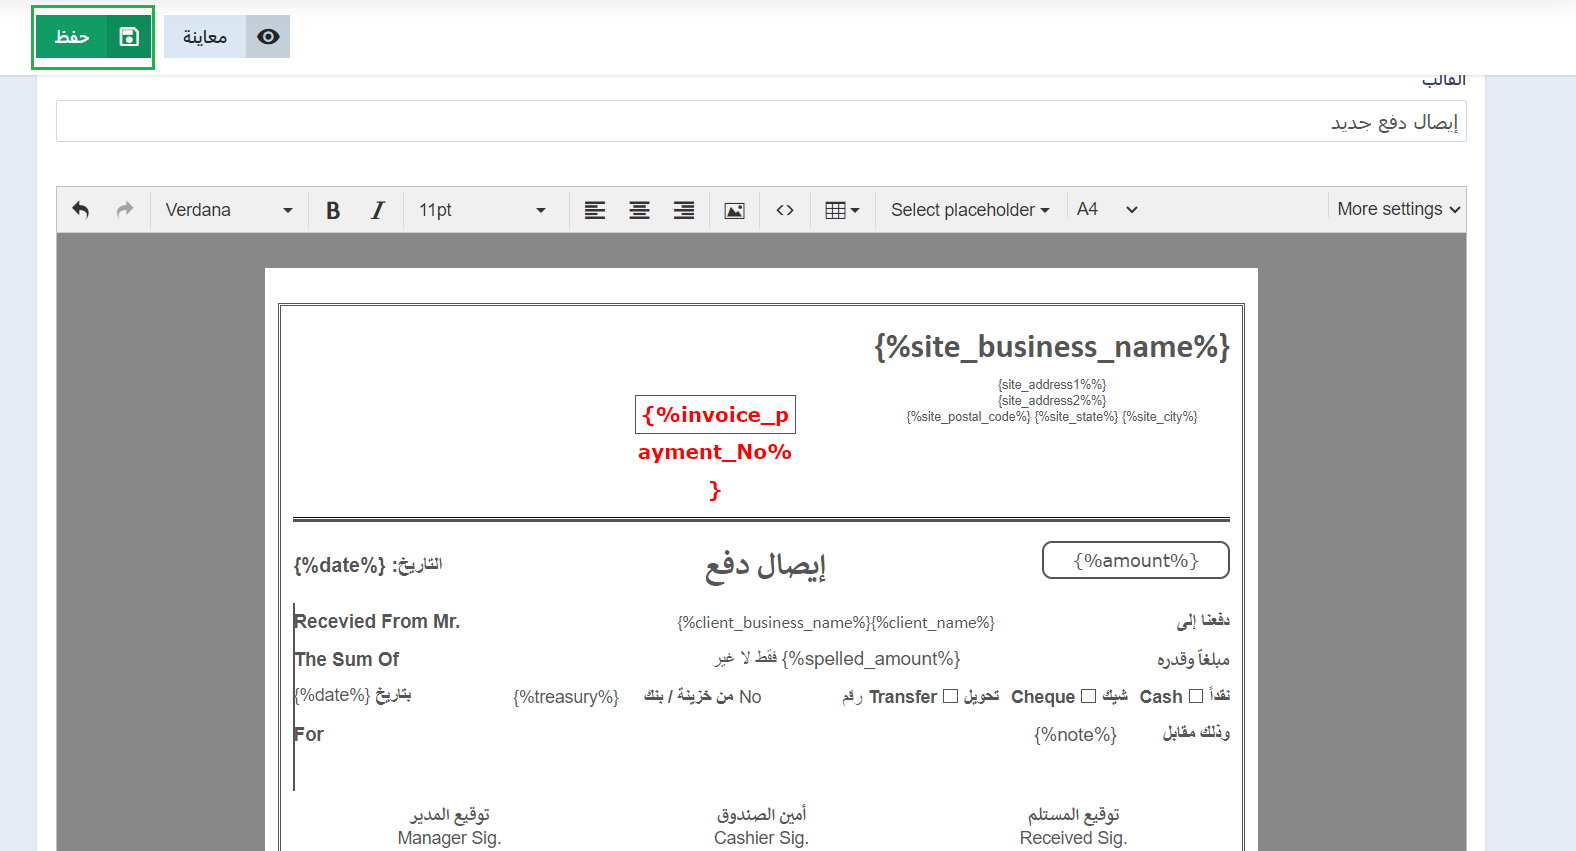Screen dimensions: 1576x851
Task: Click the template name input field
Action: click(760, 122)
